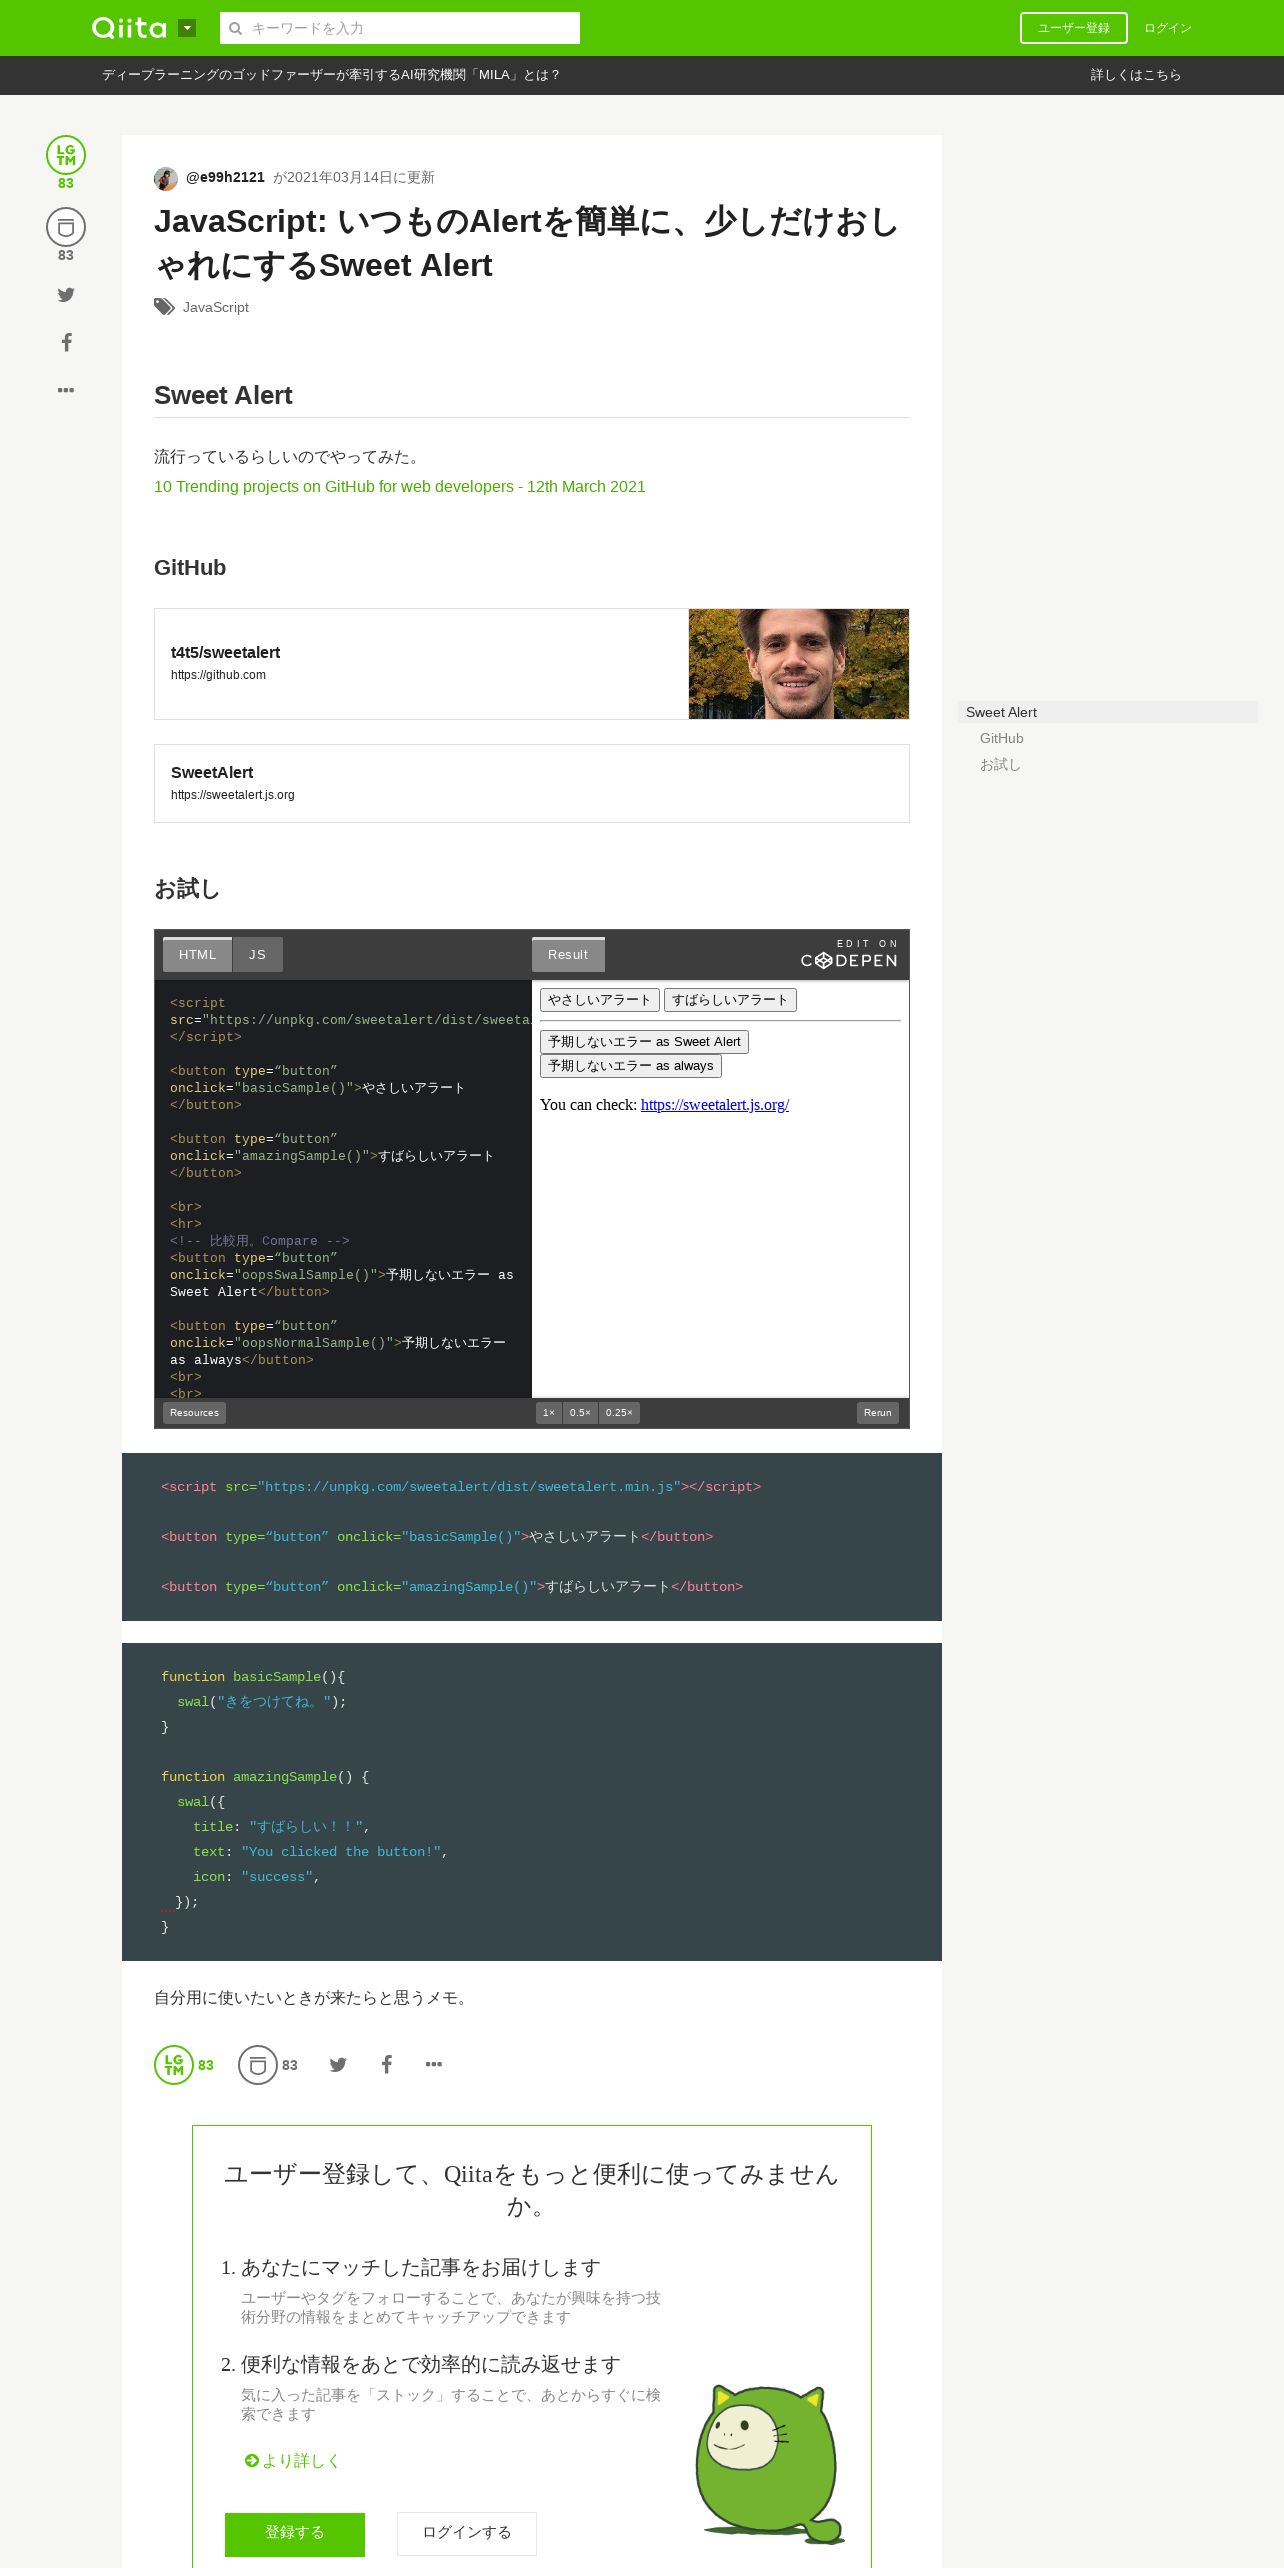Go to Sweet Alert in table of contents

(1108, 712)
